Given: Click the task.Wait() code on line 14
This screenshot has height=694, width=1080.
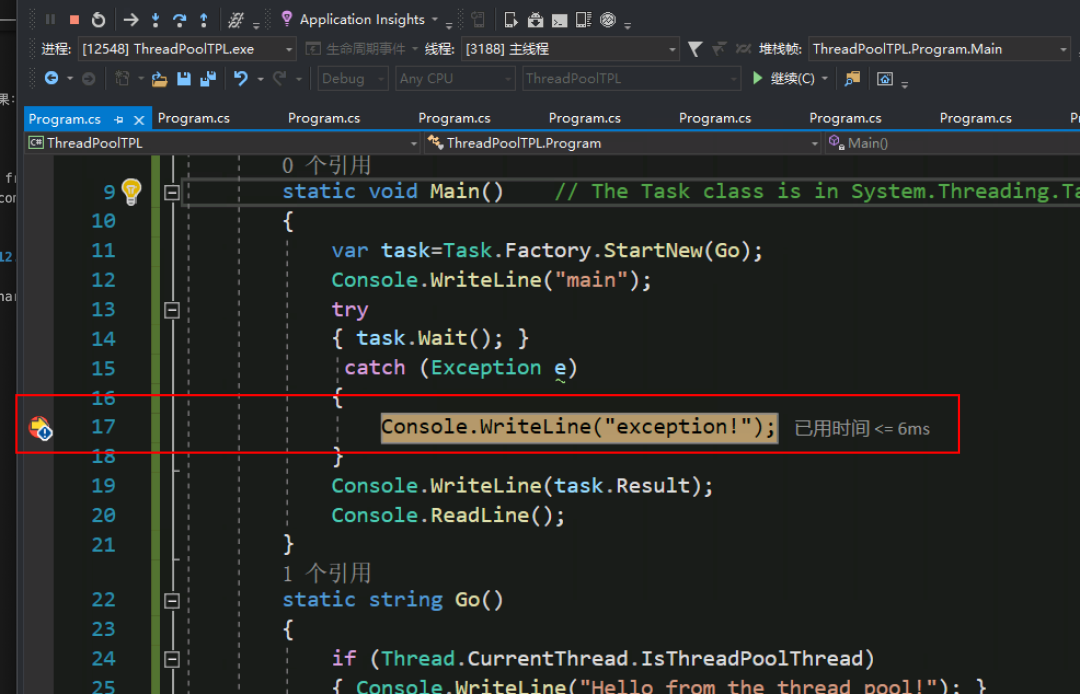Looking at the screenshot, I should pos(430,338).
